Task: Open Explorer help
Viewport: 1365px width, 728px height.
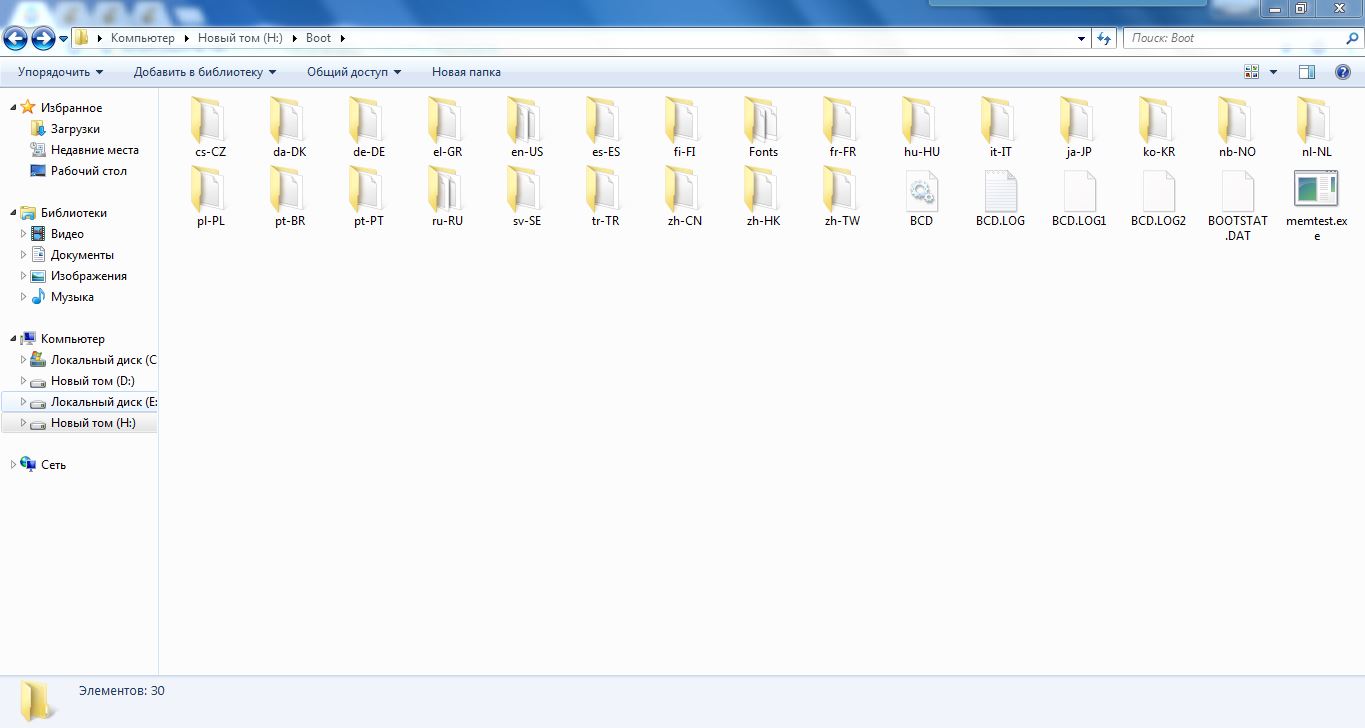Action: (1343, 72)
